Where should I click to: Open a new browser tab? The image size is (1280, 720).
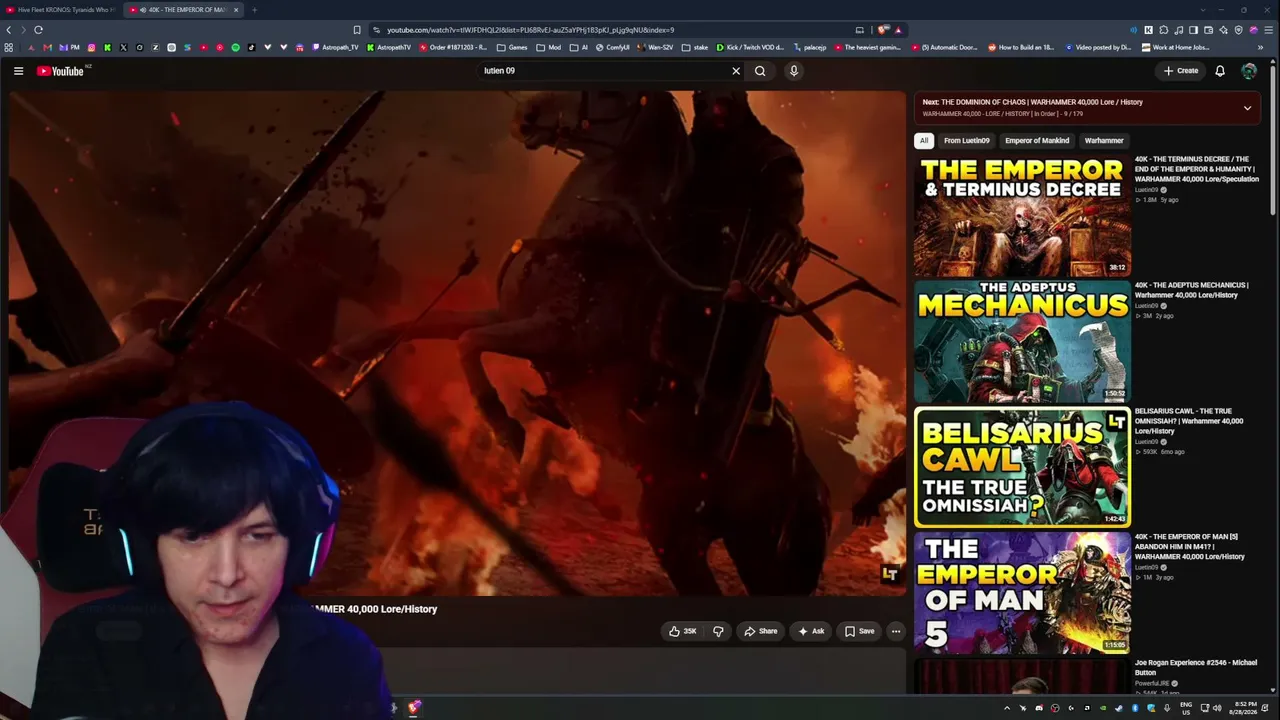(254, 10)
